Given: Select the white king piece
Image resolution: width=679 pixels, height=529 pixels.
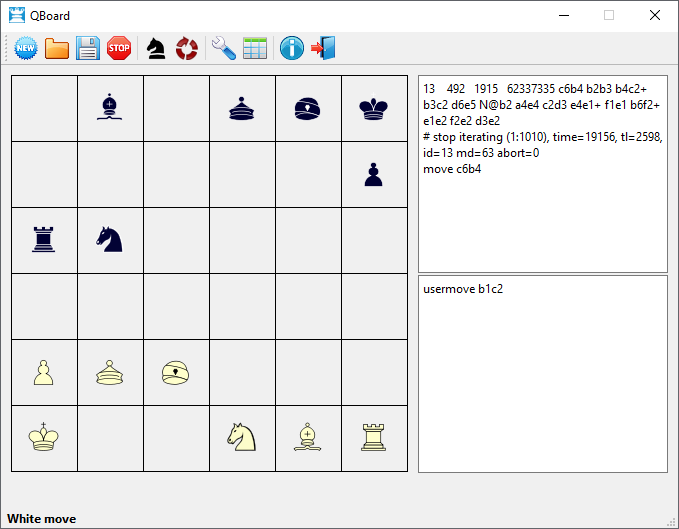Looking at the screenshot, I should pos(43,437).
